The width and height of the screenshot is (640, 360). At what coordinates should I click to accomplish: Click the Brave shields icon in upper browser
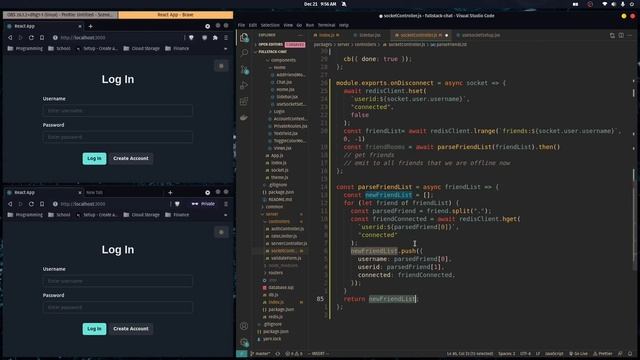(191, 38)
